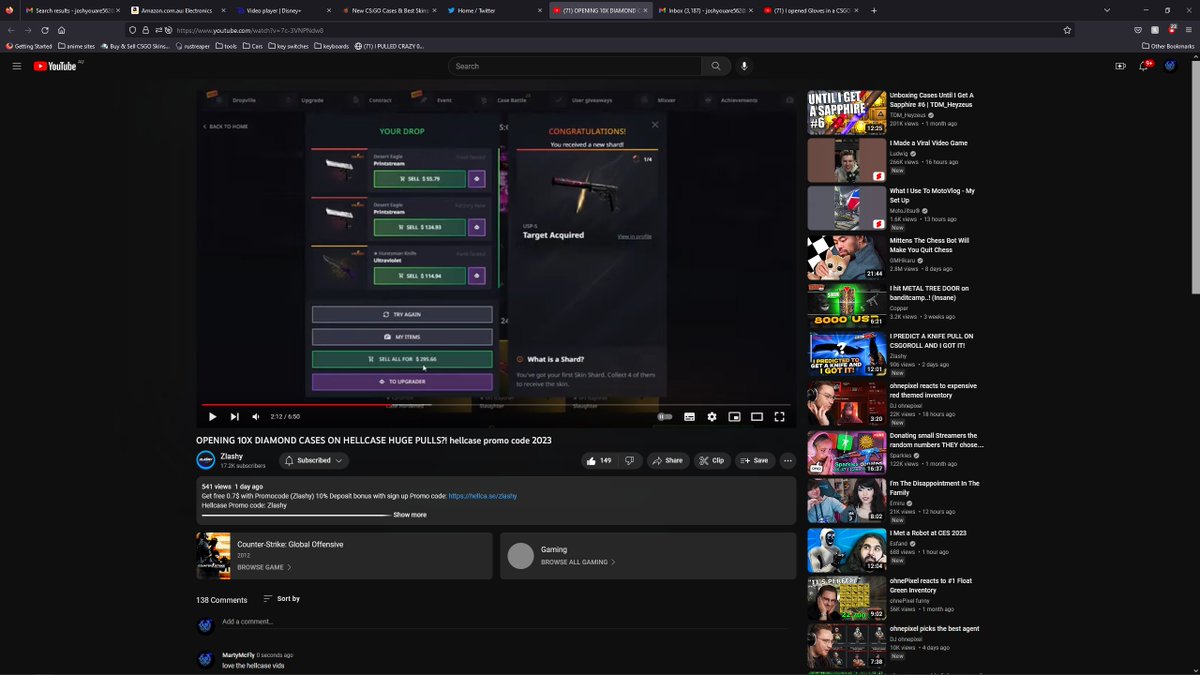
Task: Open the rustreaper bookmark
Action: coord(192,46)
